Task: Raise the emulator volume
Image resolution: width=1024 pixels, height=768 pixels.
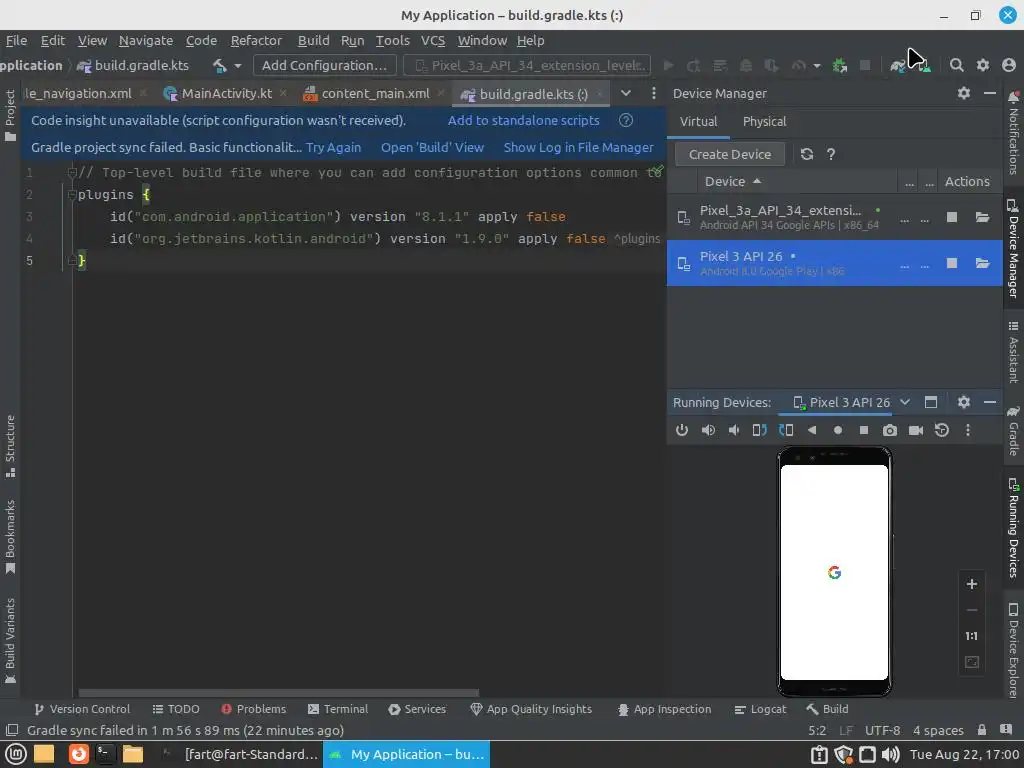Action: 708,430
